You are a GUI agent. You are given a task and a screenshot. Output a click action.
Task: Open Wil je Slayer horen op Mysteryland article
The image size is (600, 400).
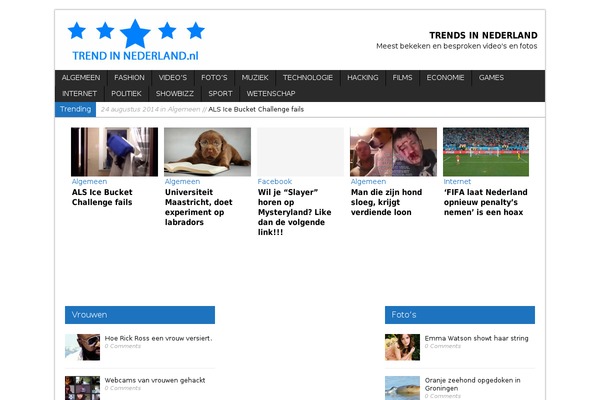(295, 212)
